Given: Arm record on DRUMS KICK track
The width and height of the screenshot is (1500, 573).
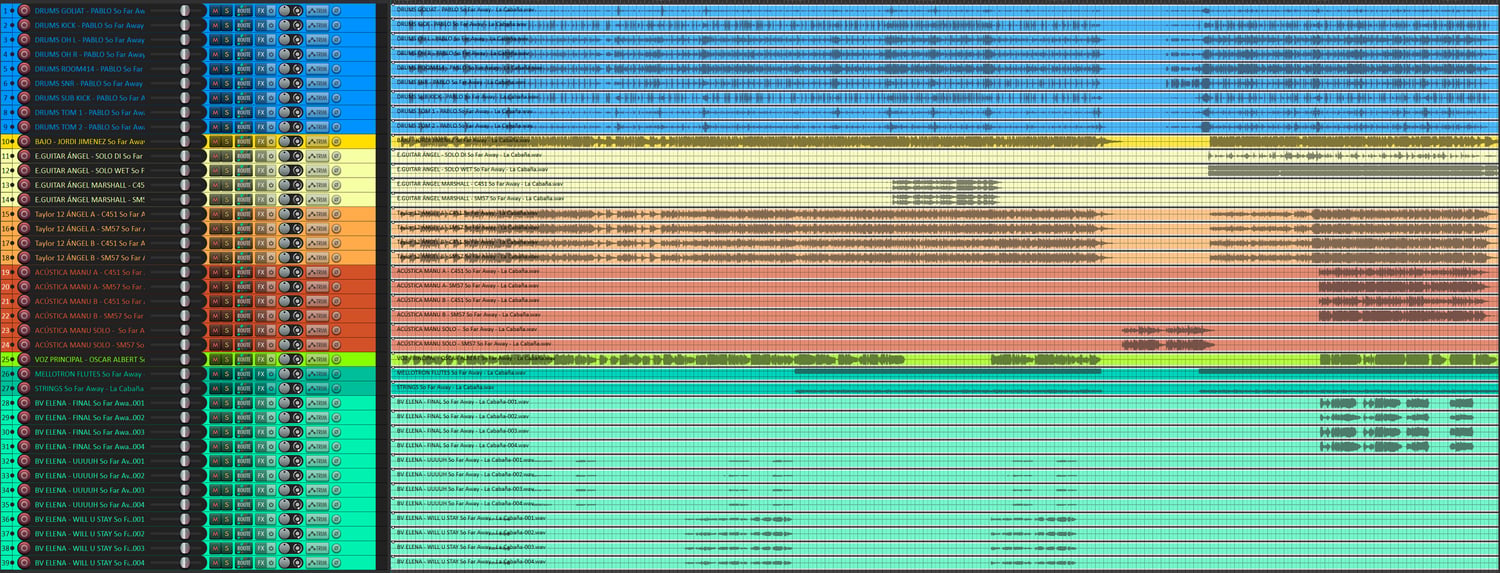Looking at the screenshot, I should tap(24, 25).
